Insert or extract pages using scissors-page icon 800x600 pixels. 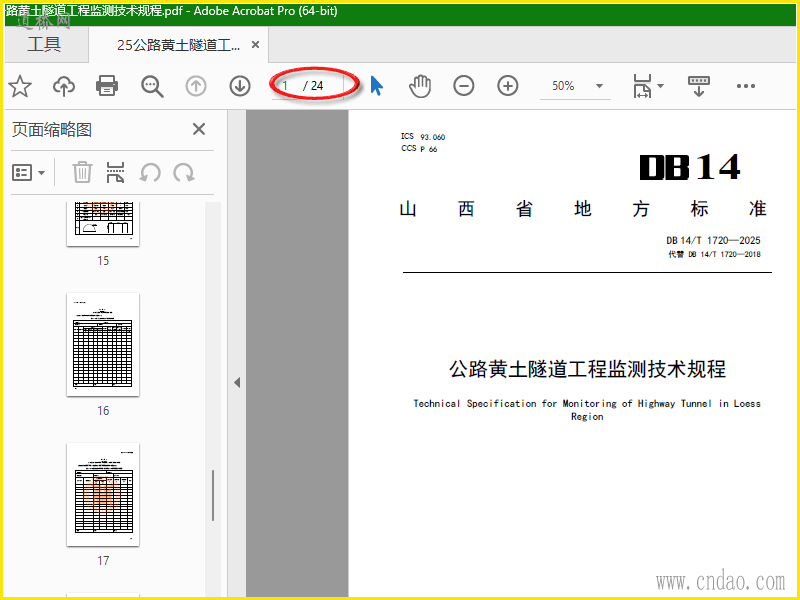coord(115,172)
